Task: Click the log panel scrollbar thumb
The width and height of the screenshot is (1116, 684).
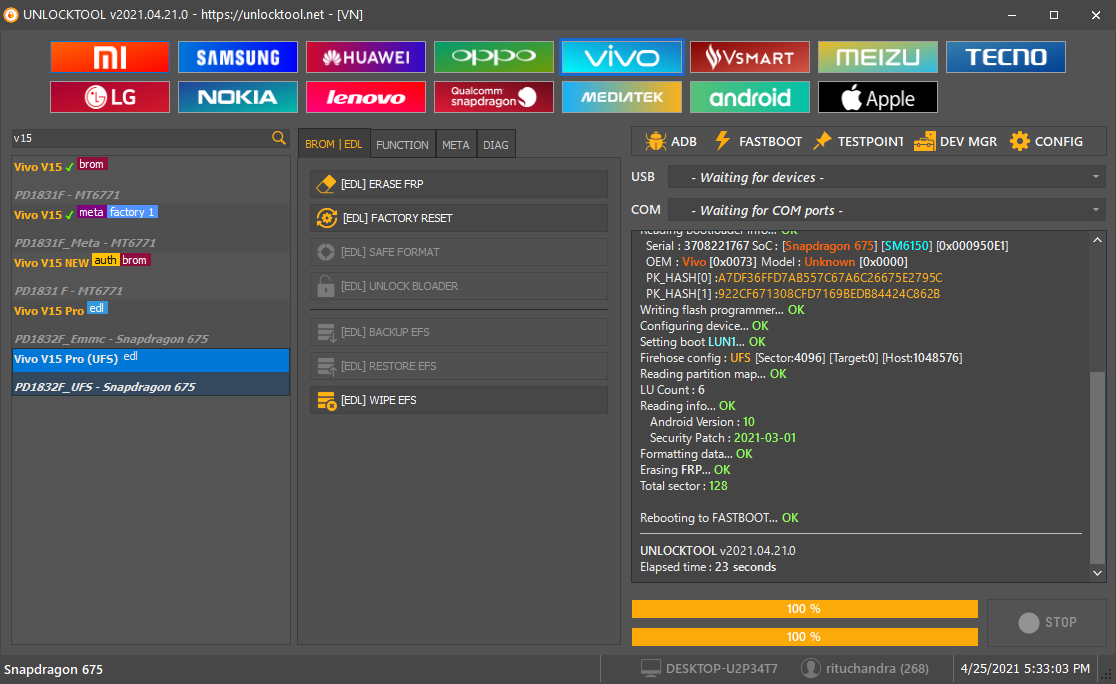Action: click(x=1097, y=467)
